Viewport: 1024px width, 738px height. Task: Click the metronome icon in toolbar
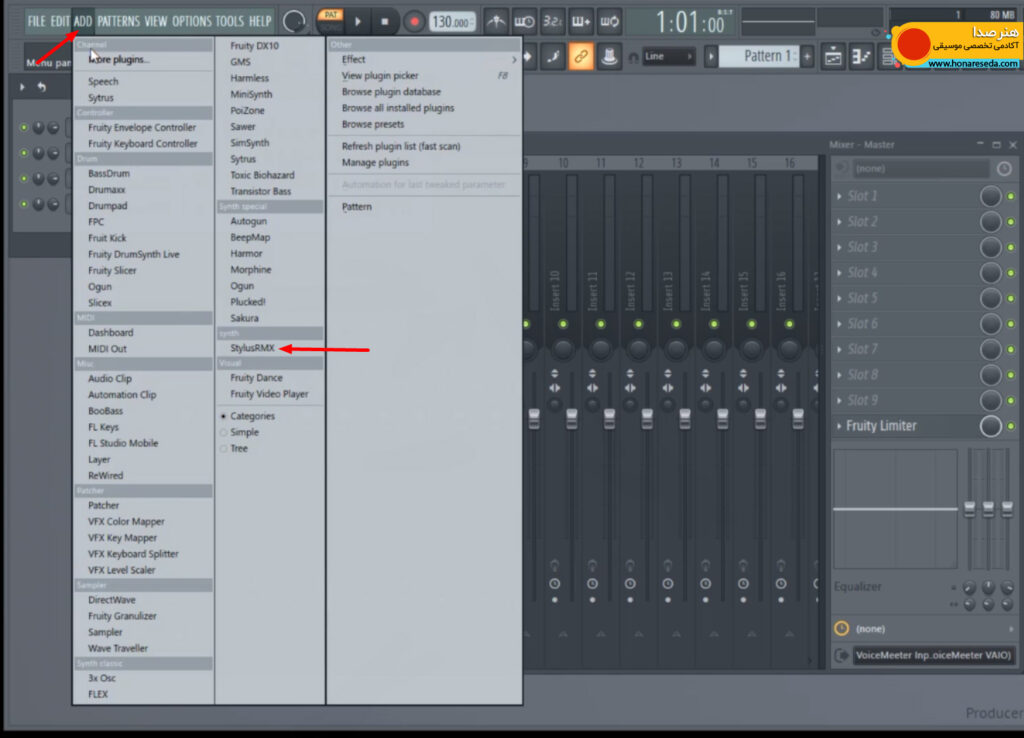[x=496, y=22]
